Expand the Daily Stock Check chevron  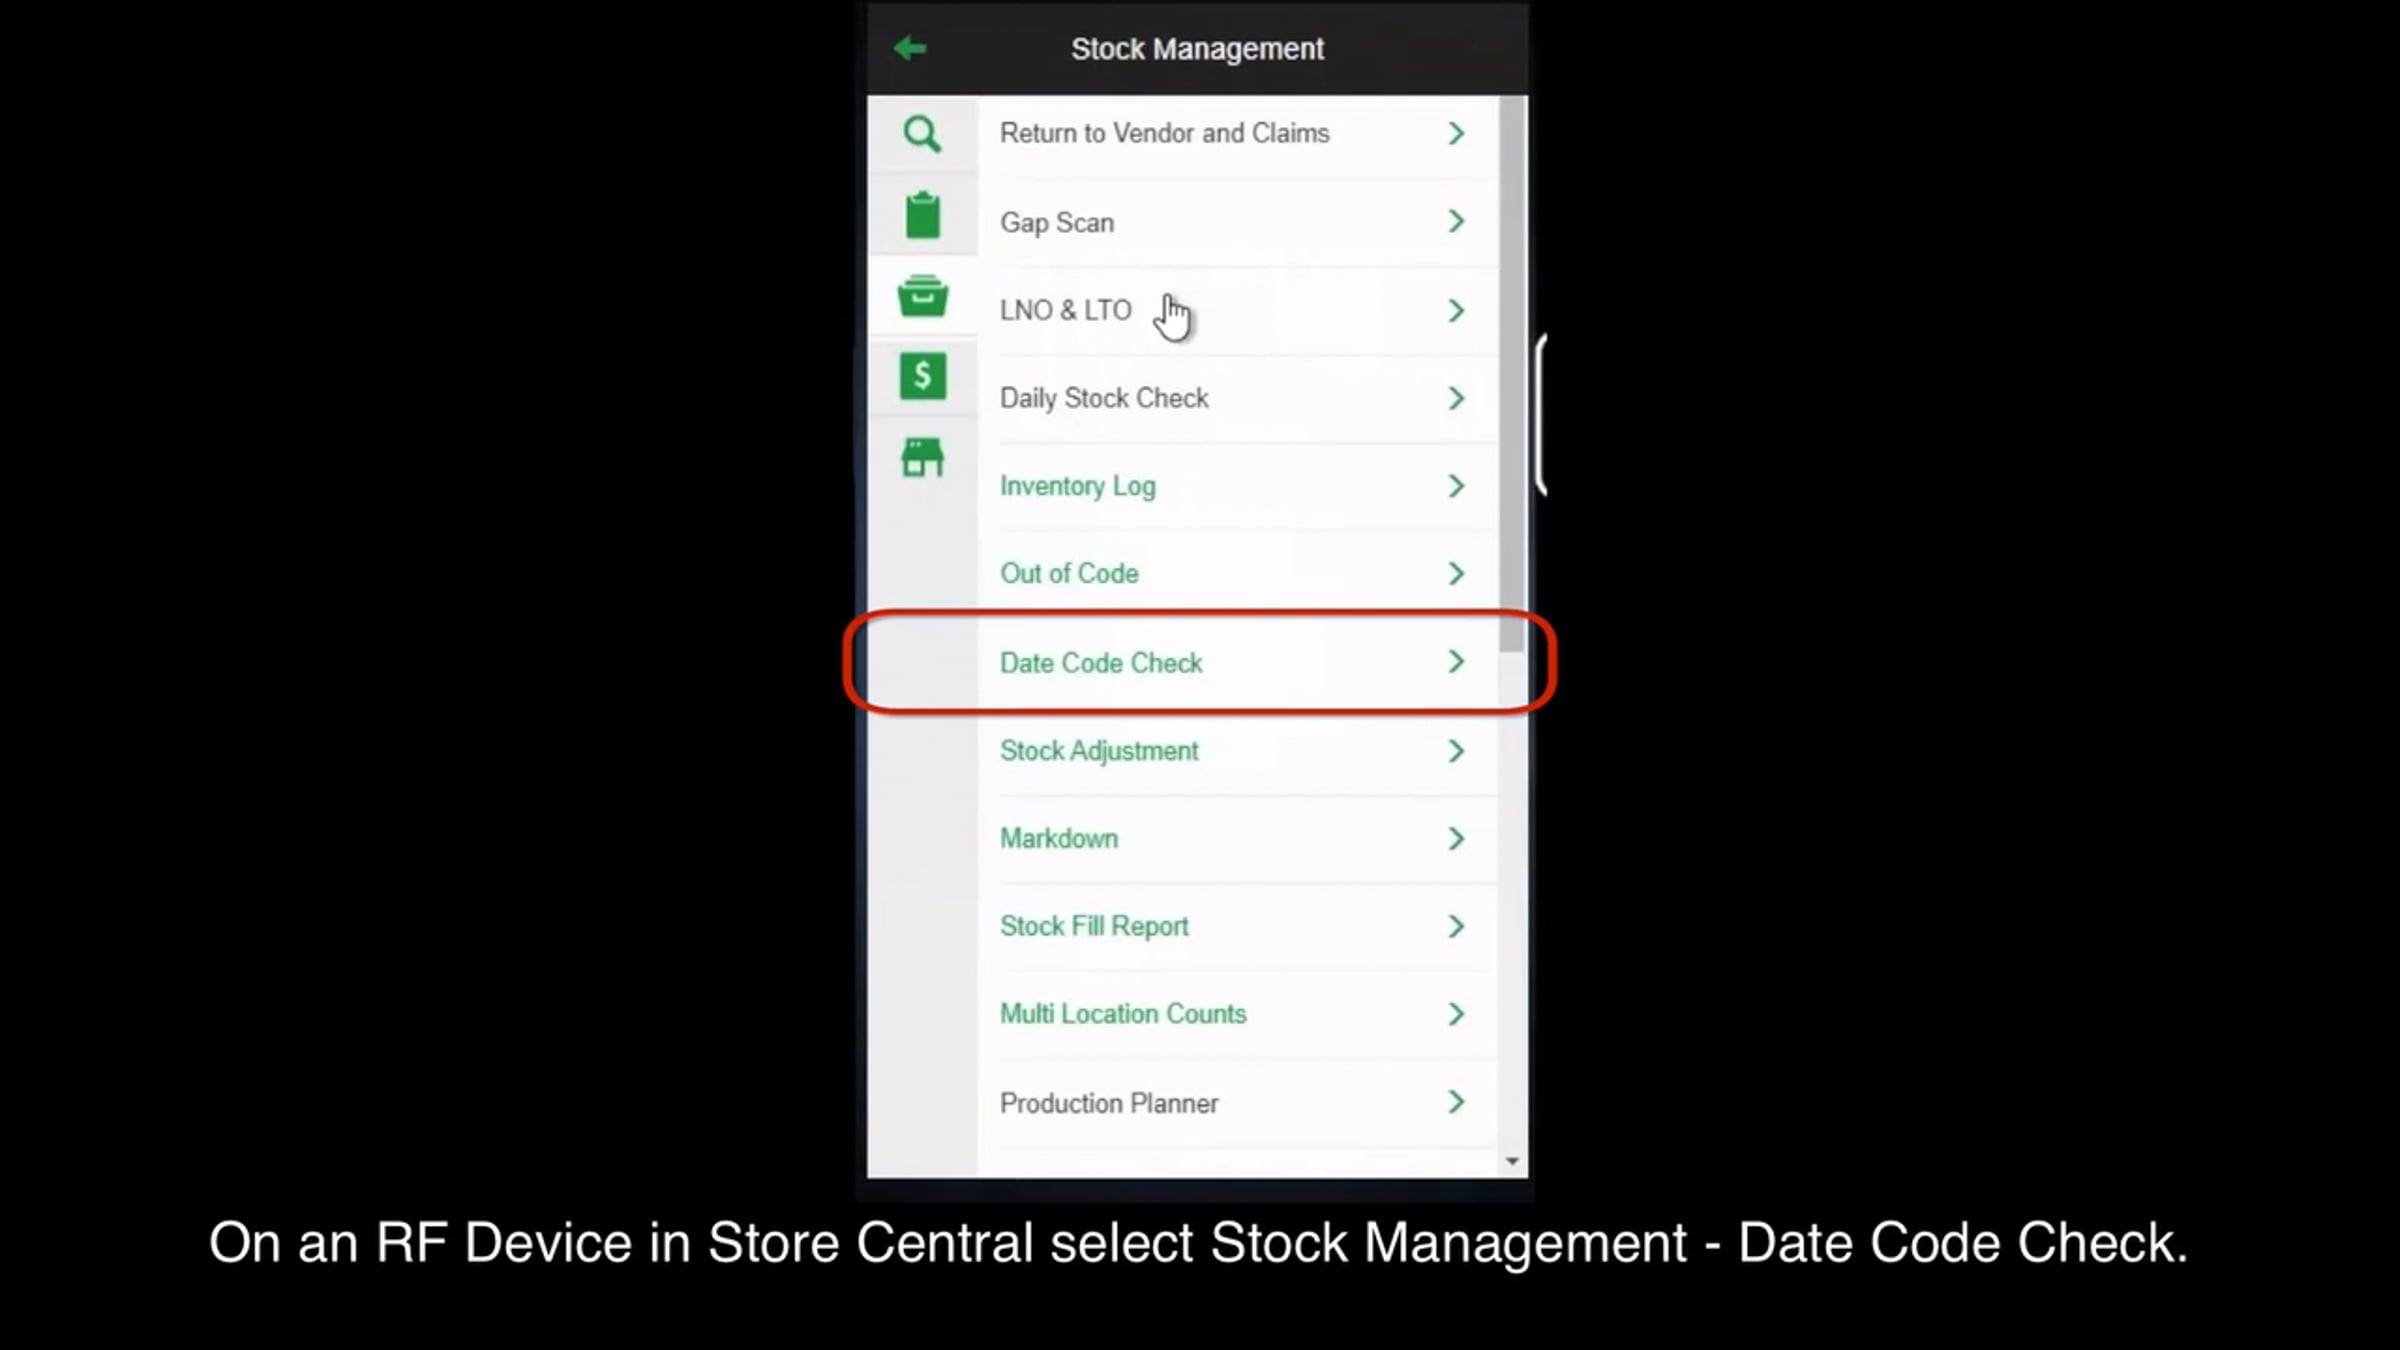[1456, 398]
